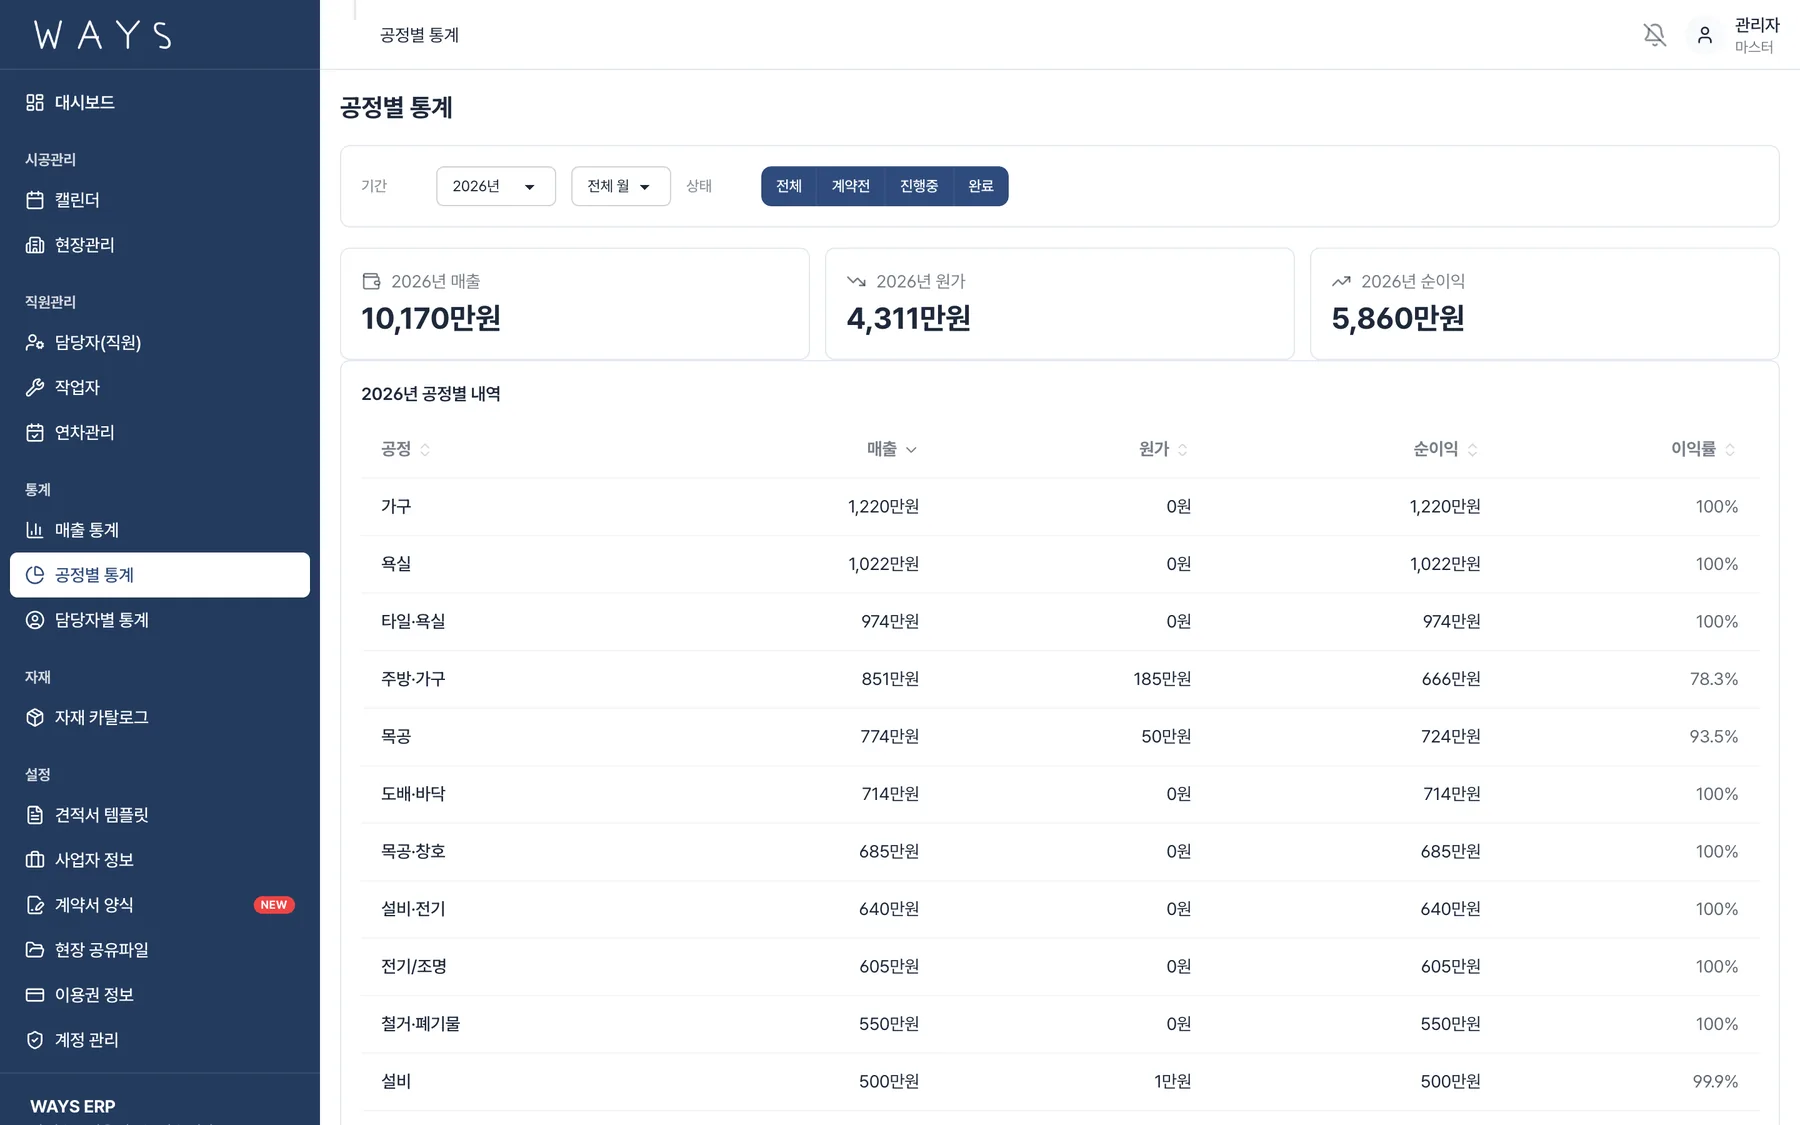The width and height of the screenshot is (1800, 1125).
Task: Click the 관리자 account name
Action: tap(1757, 25)
